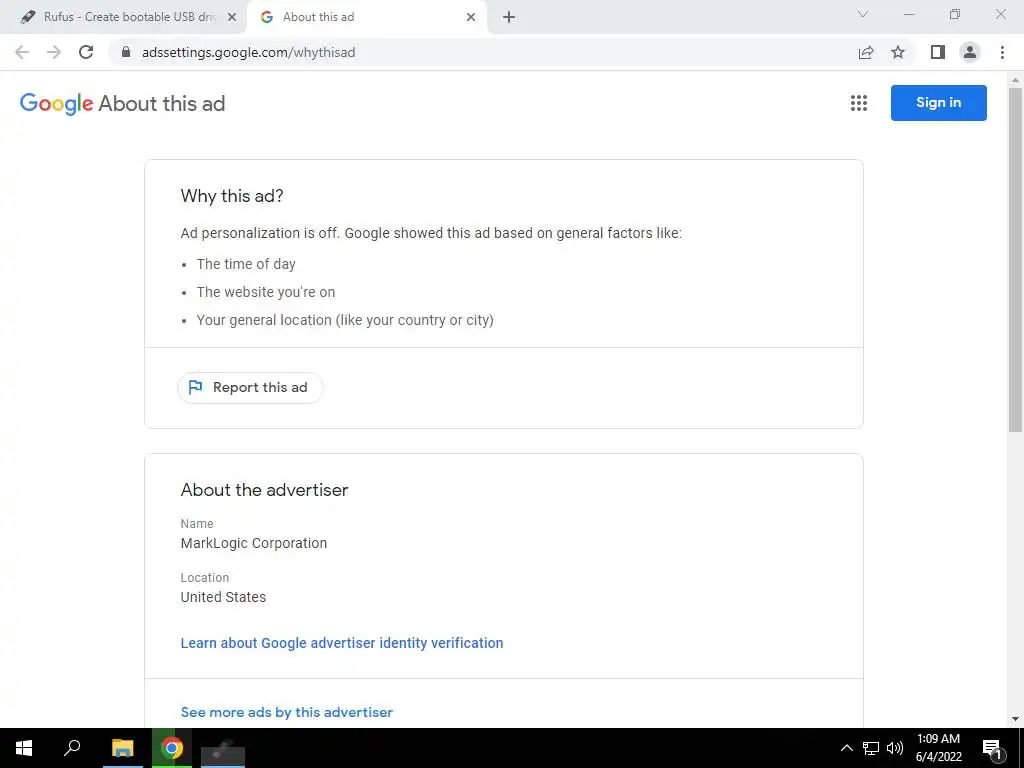Click the network tray icon
This screenshot has width=1024, height=768.
point(871,748)
